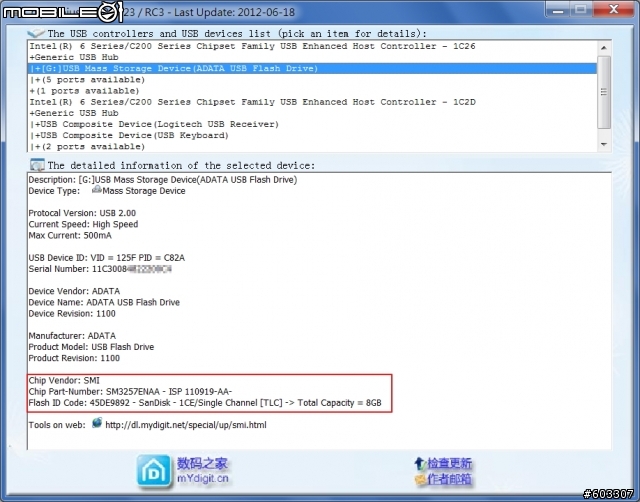Click the detailed information monitor icon
640x502 pixels.
[37, 165]
